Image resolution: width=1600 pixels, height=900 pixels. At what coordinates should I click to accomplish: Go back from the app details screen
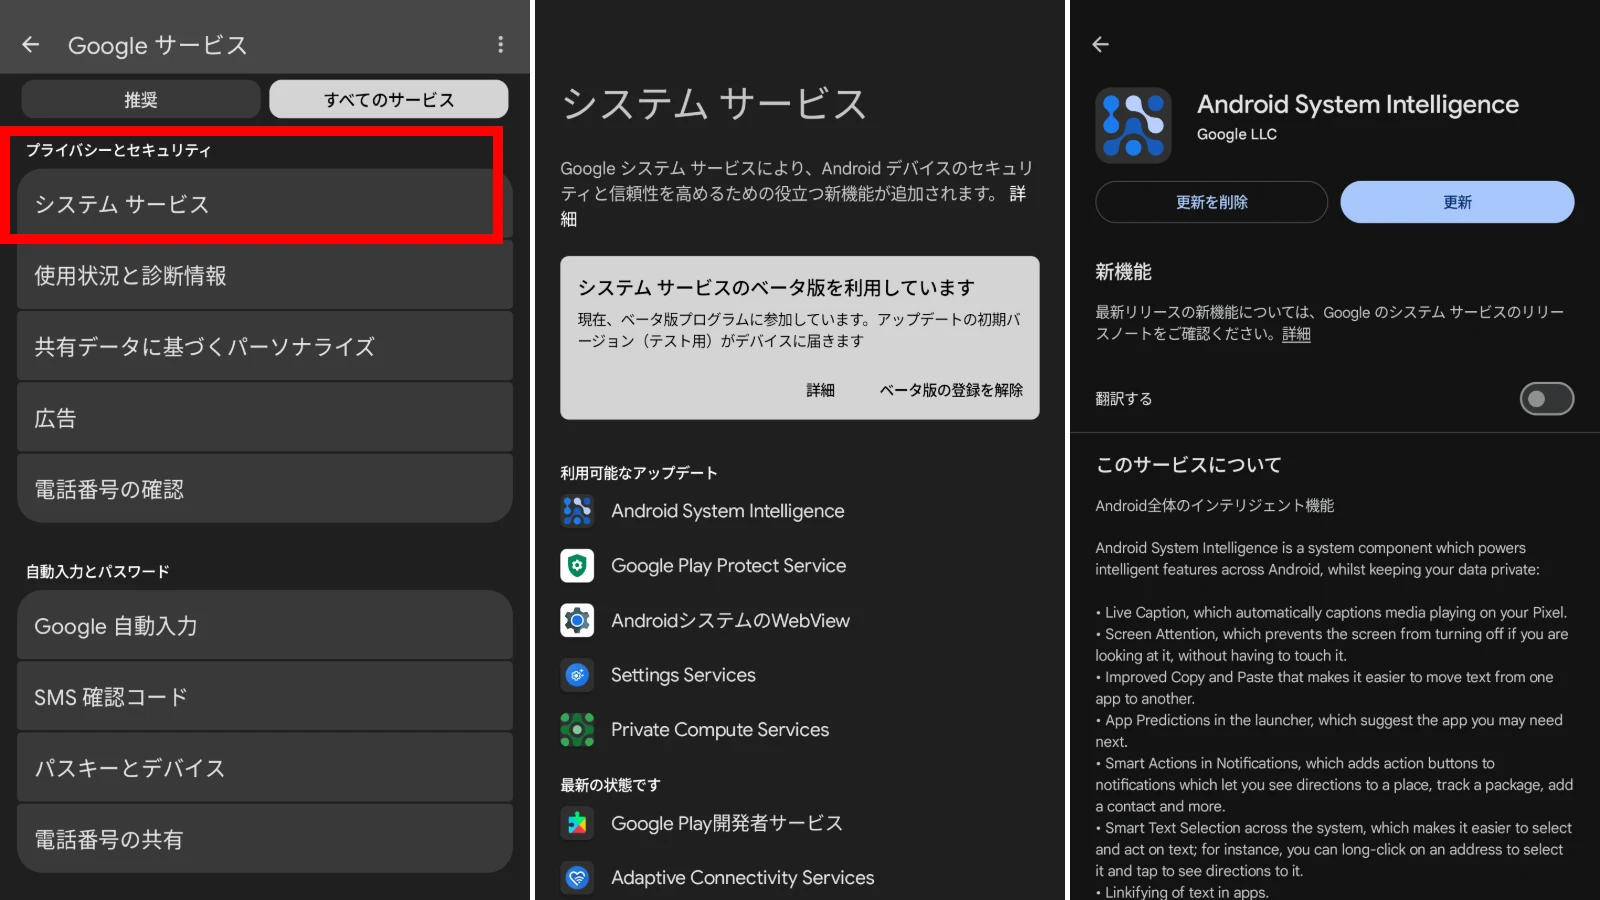pos(1101,45)
